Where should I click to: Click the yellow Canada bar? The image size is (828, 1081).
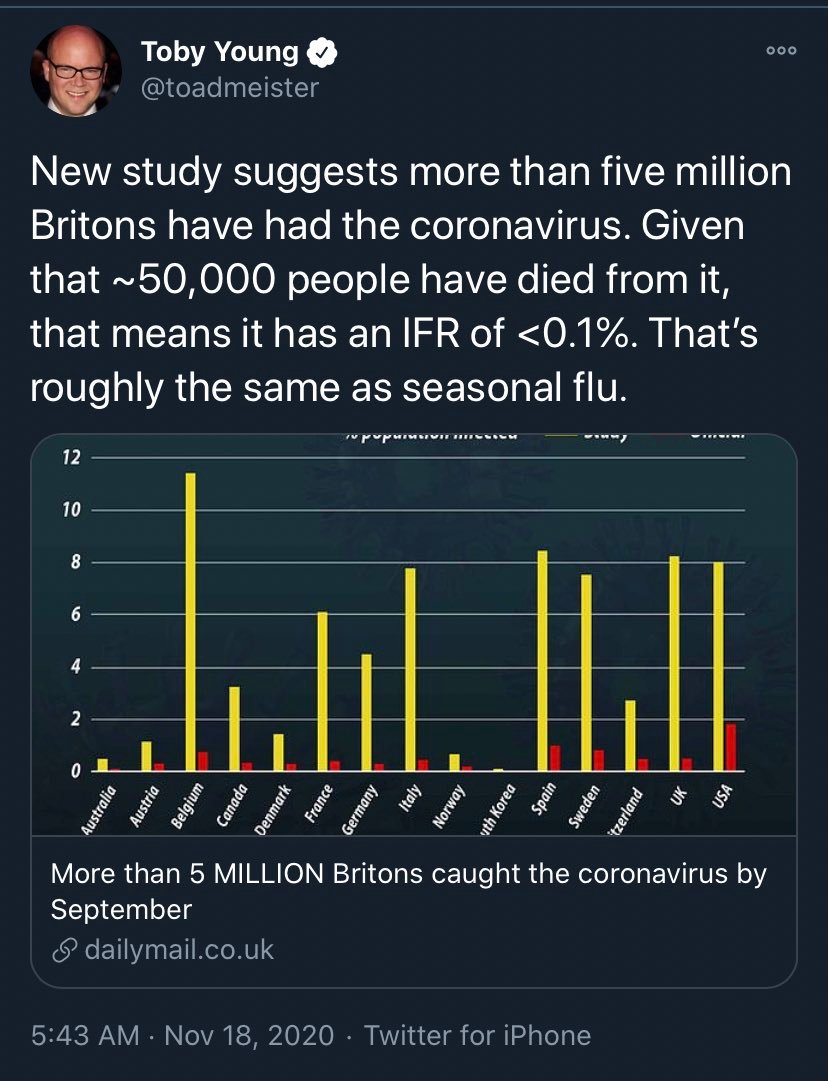coord(234,728)
